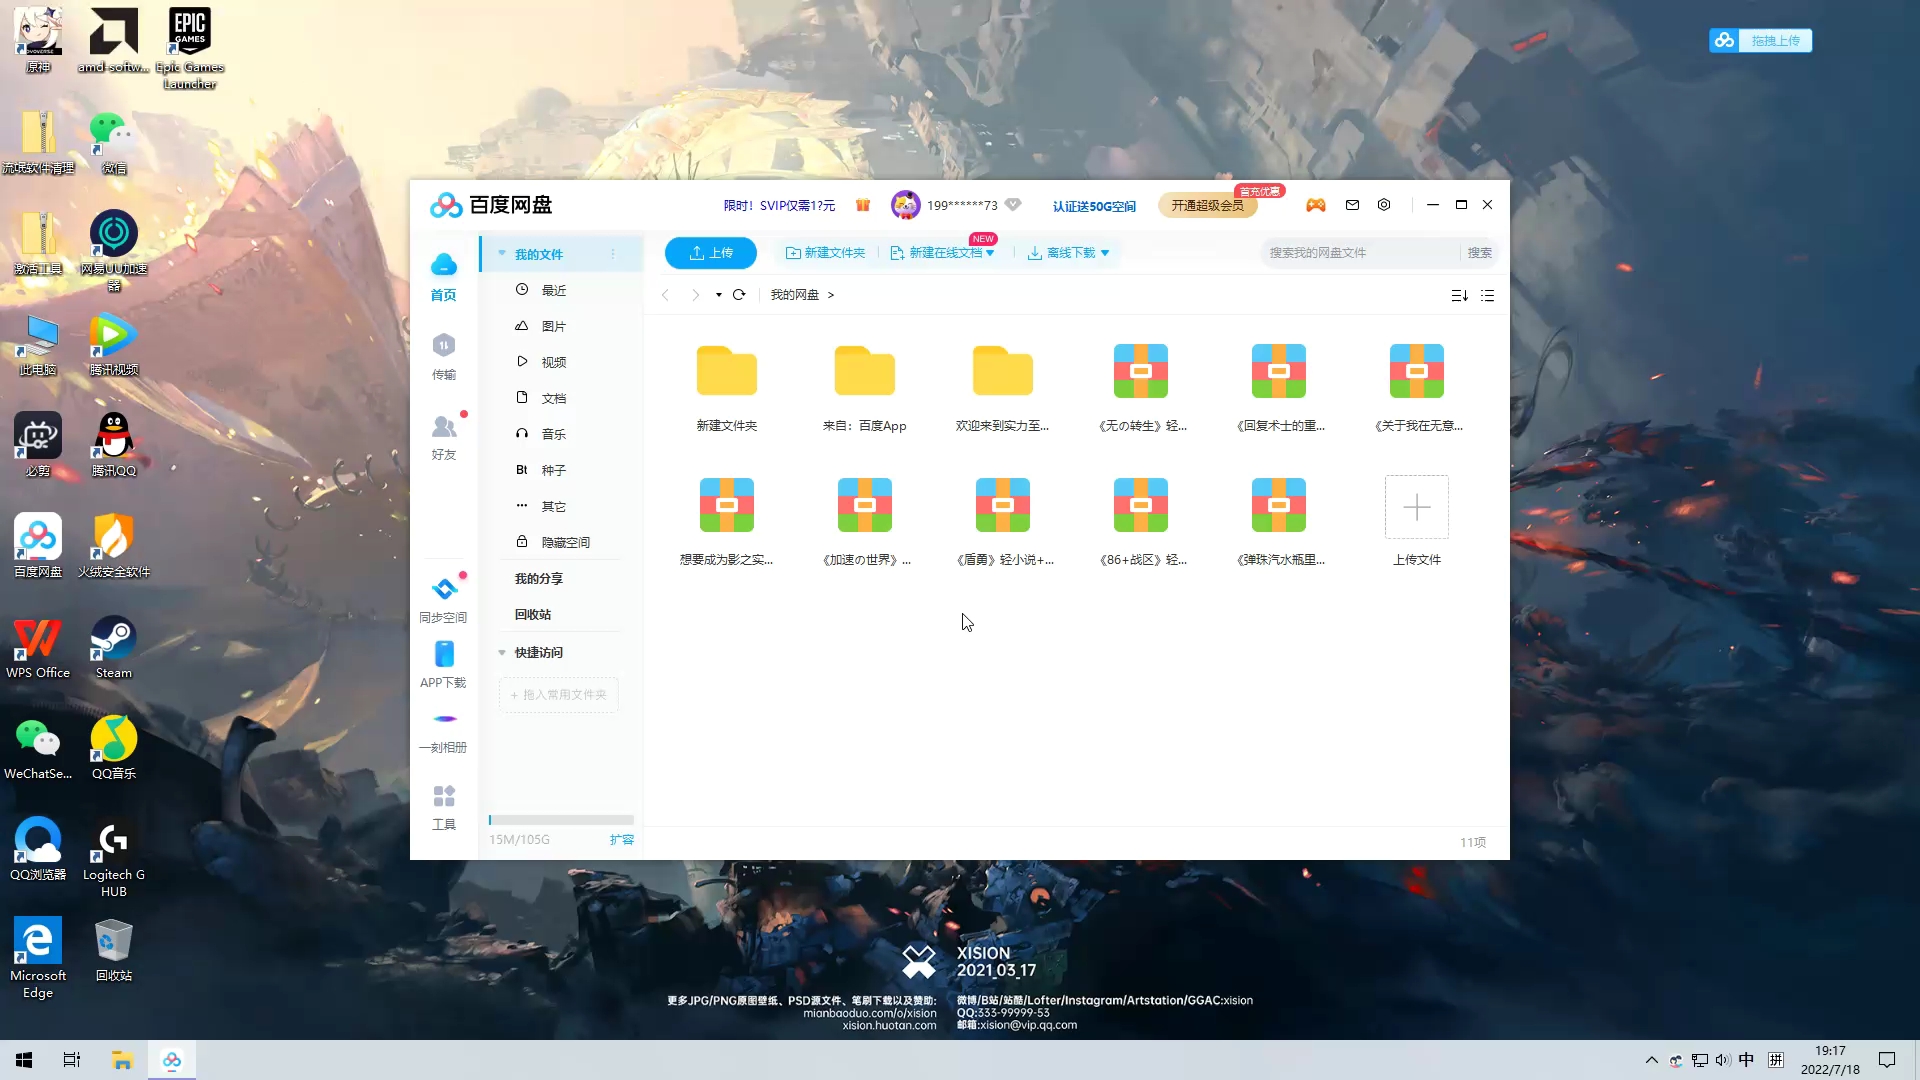Click the gift box icon in title bar
The width and height of the screenshot is (1920, 1080).
click(x=863, y=205)
